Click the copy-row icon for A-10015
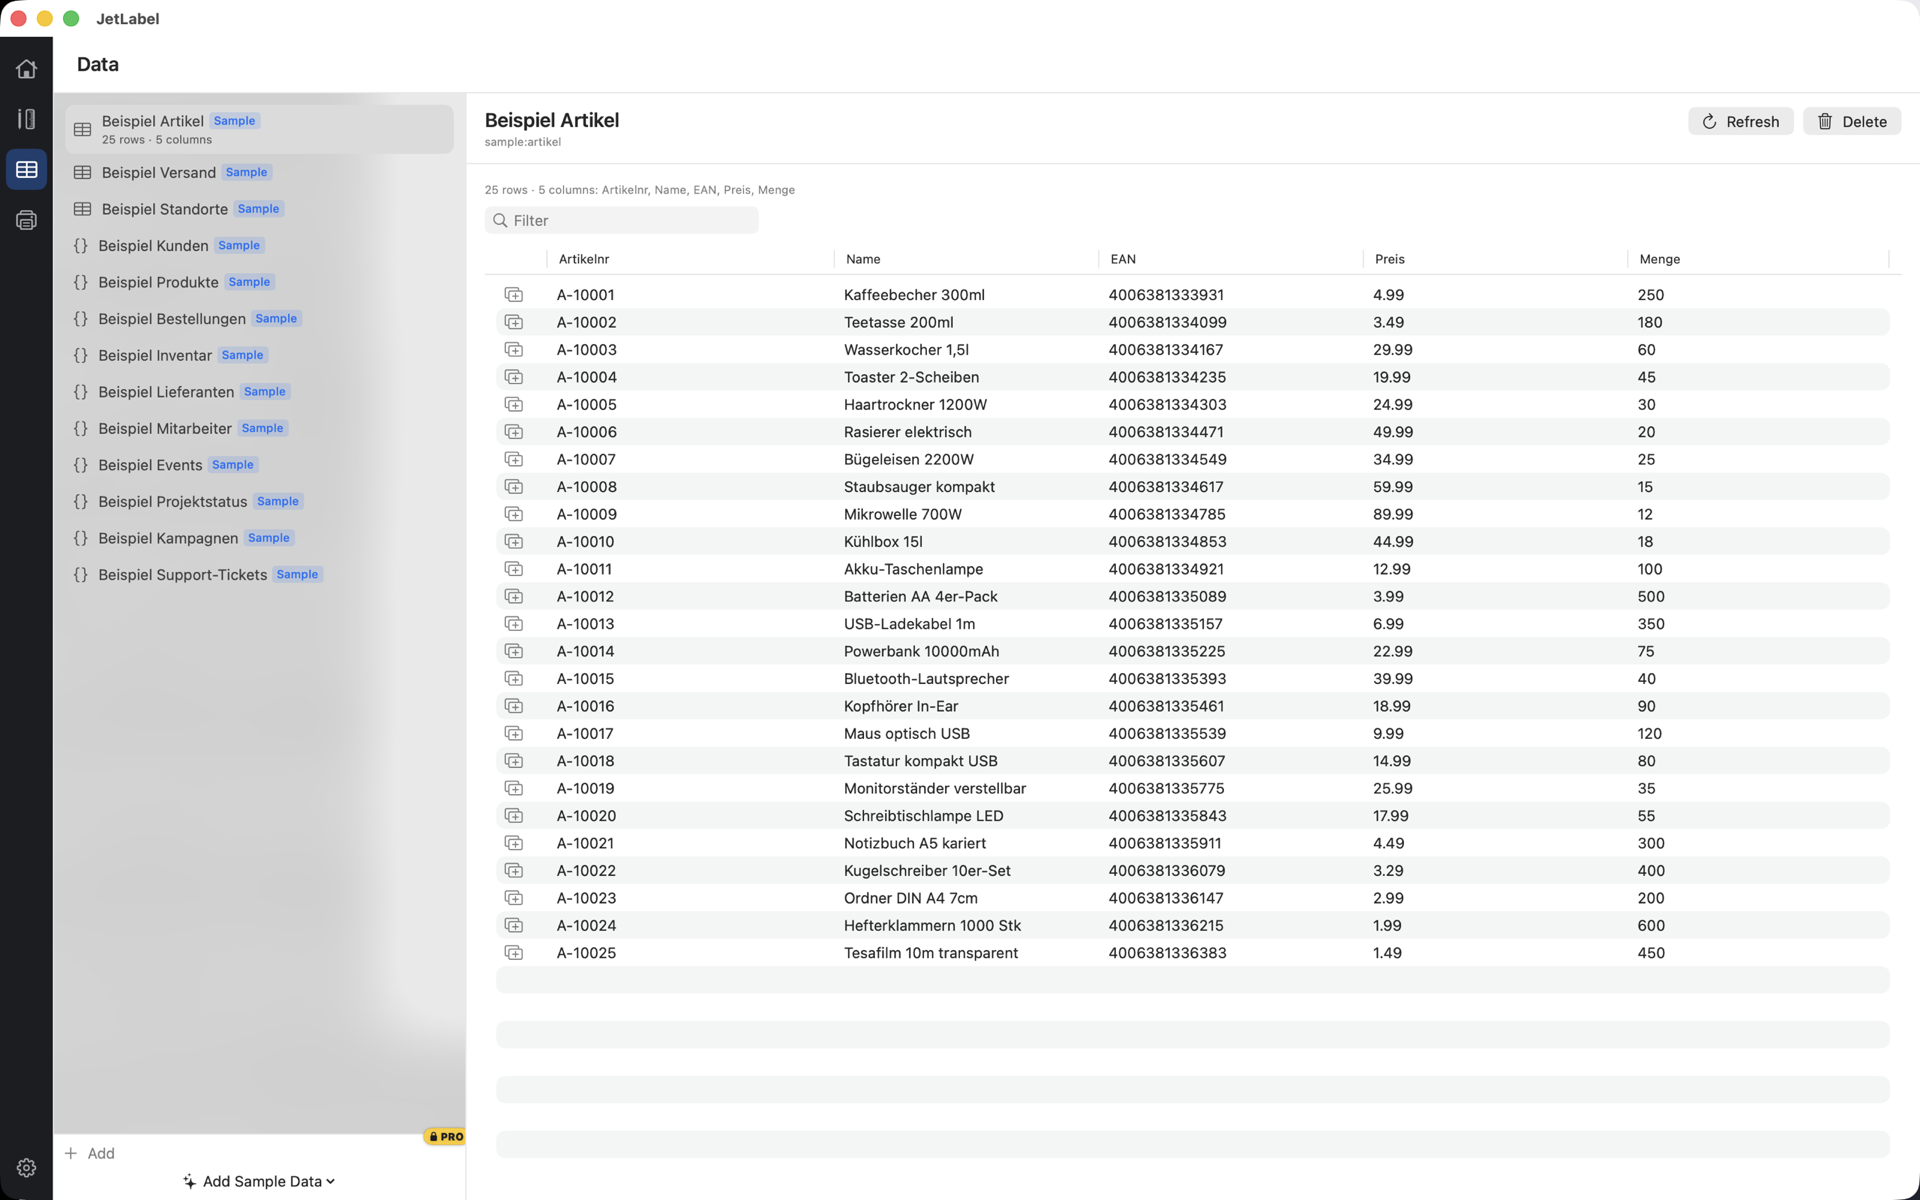 513,679
